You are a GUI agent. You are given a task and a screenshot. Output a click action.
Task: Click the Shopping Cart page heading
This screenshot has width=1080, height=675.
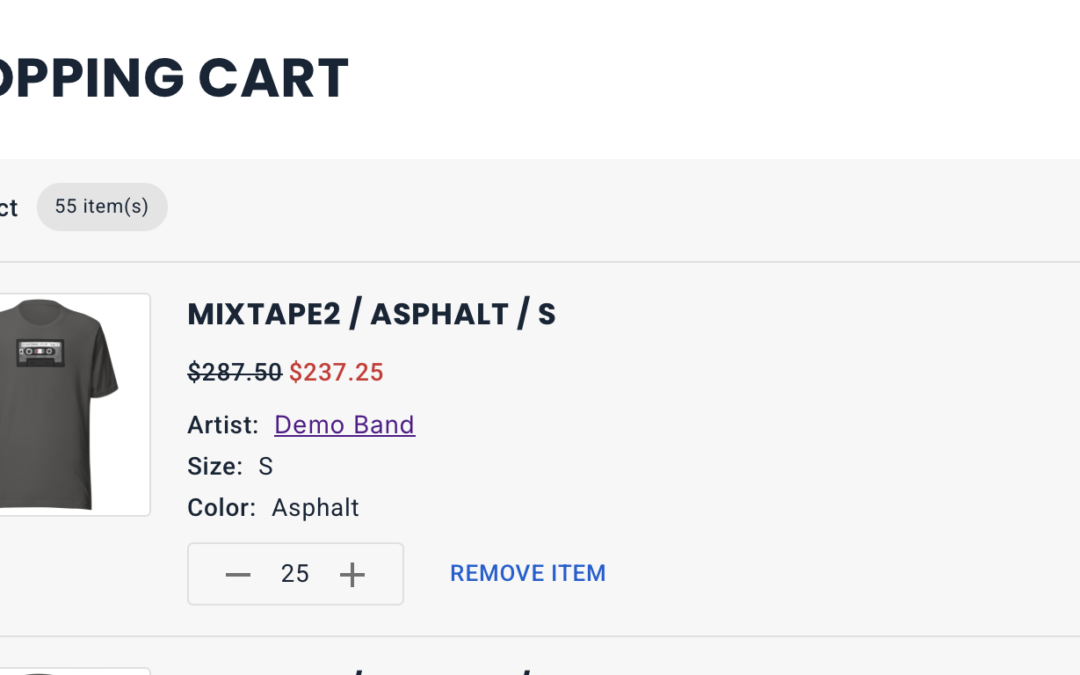point(174,77)
